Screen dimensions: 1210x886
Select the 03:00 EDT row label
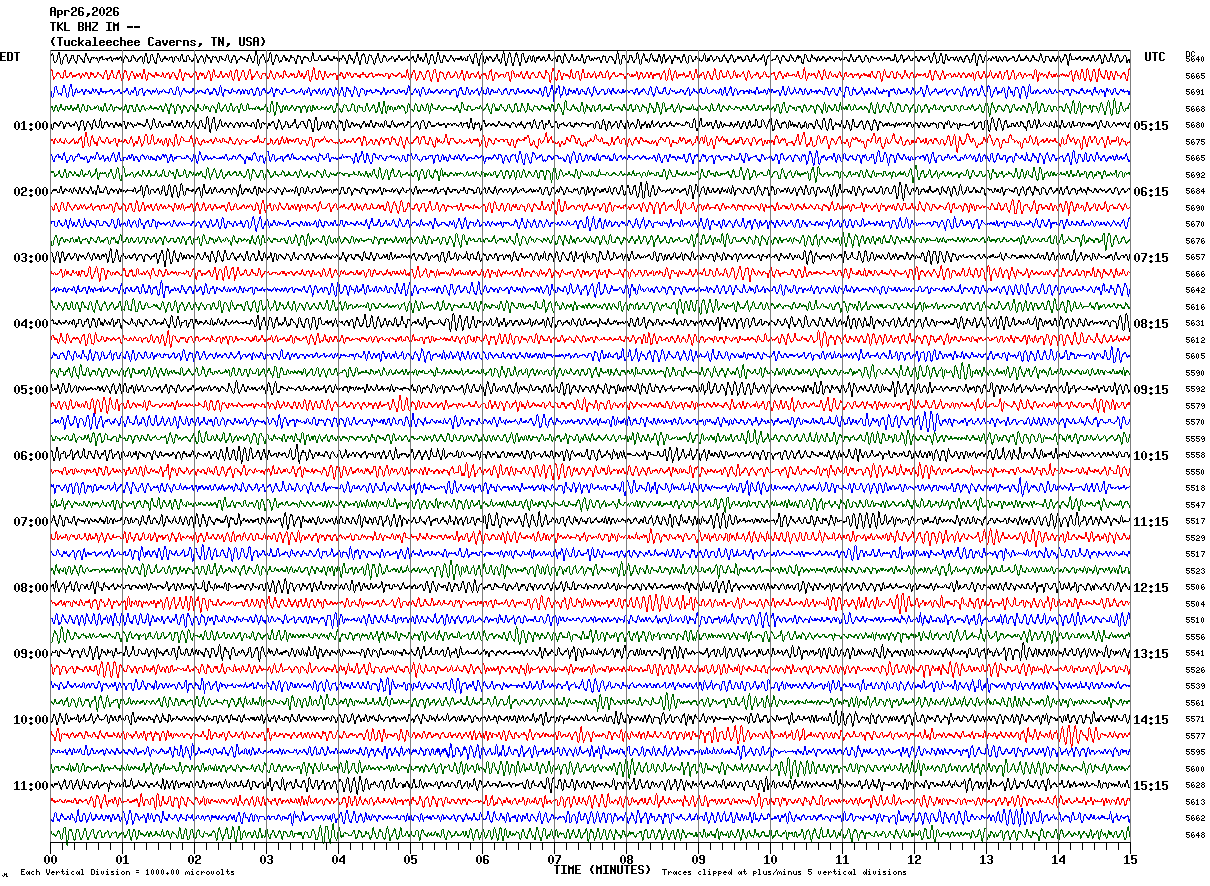(30, 258)
